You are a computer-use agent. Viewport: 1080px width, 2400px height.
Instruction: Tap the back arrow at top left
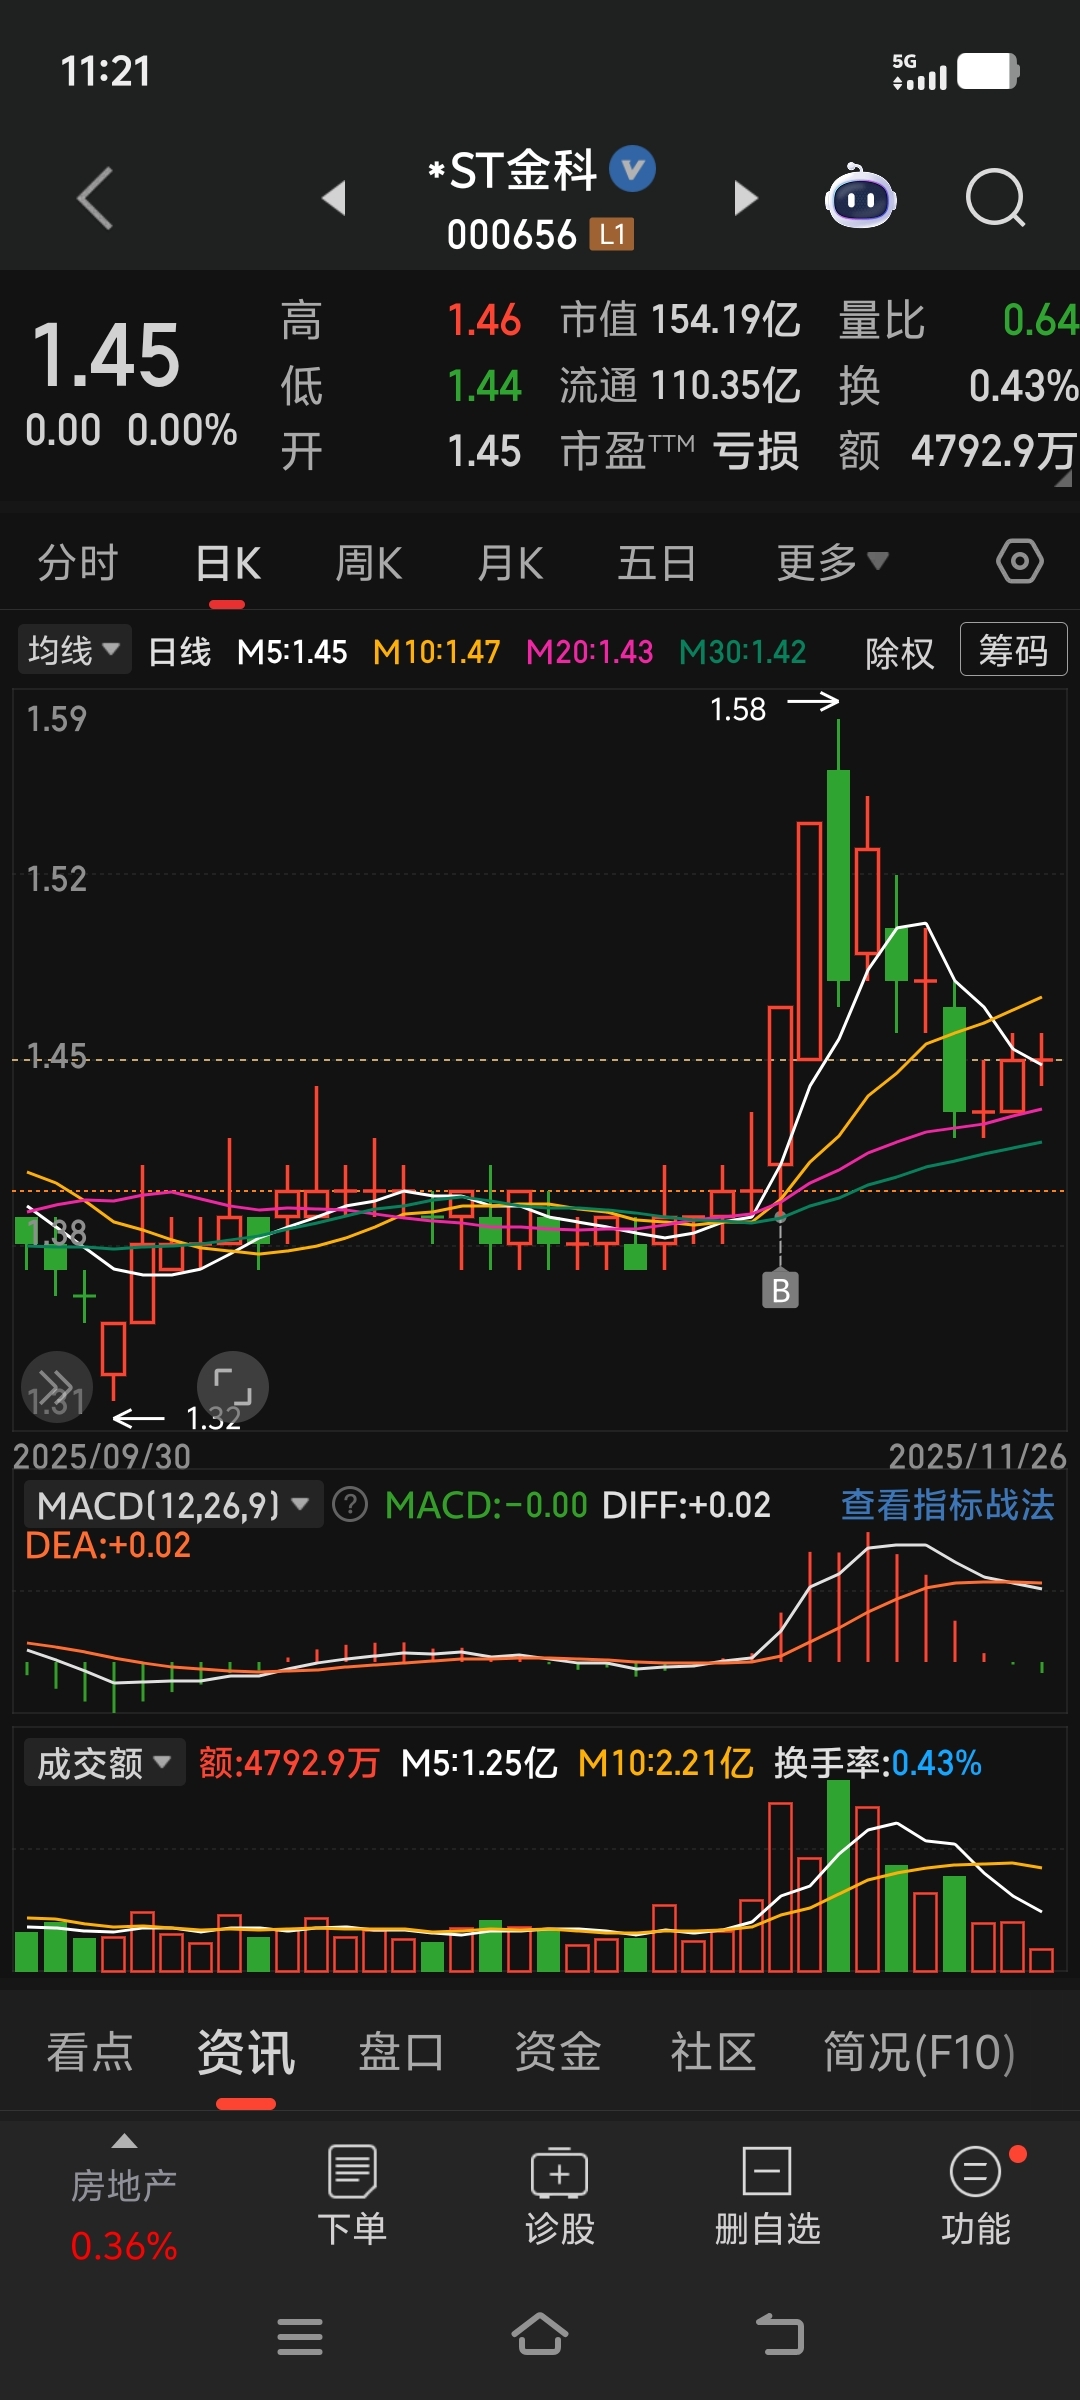point(95,198)
